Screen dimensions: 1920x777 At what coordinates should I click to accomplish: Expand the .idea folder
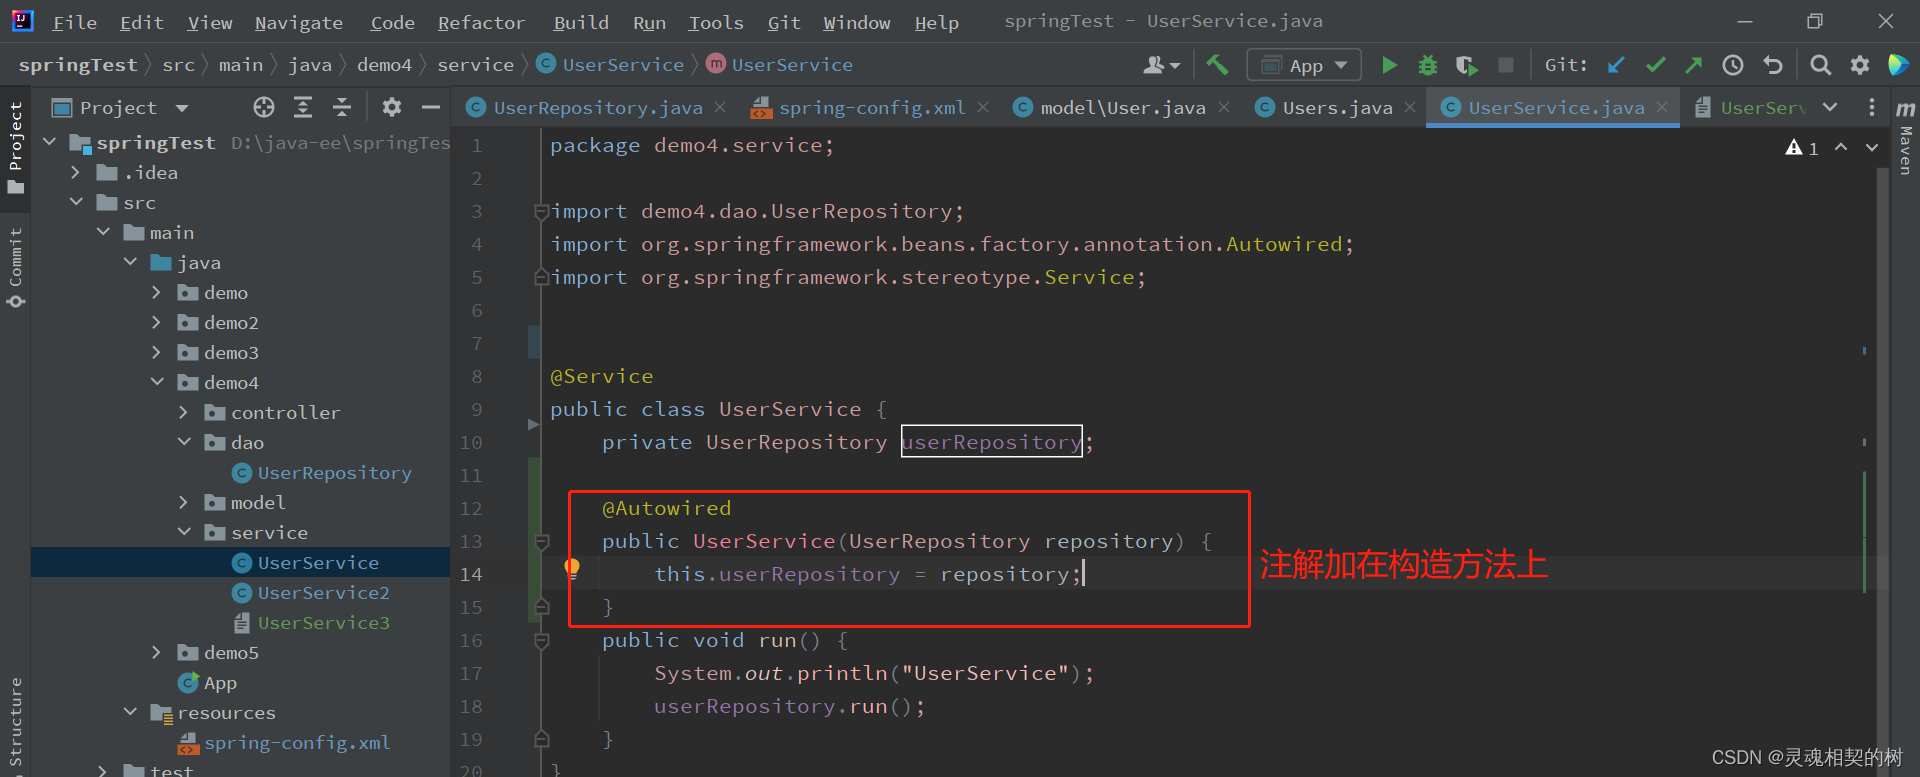(76, 173)
